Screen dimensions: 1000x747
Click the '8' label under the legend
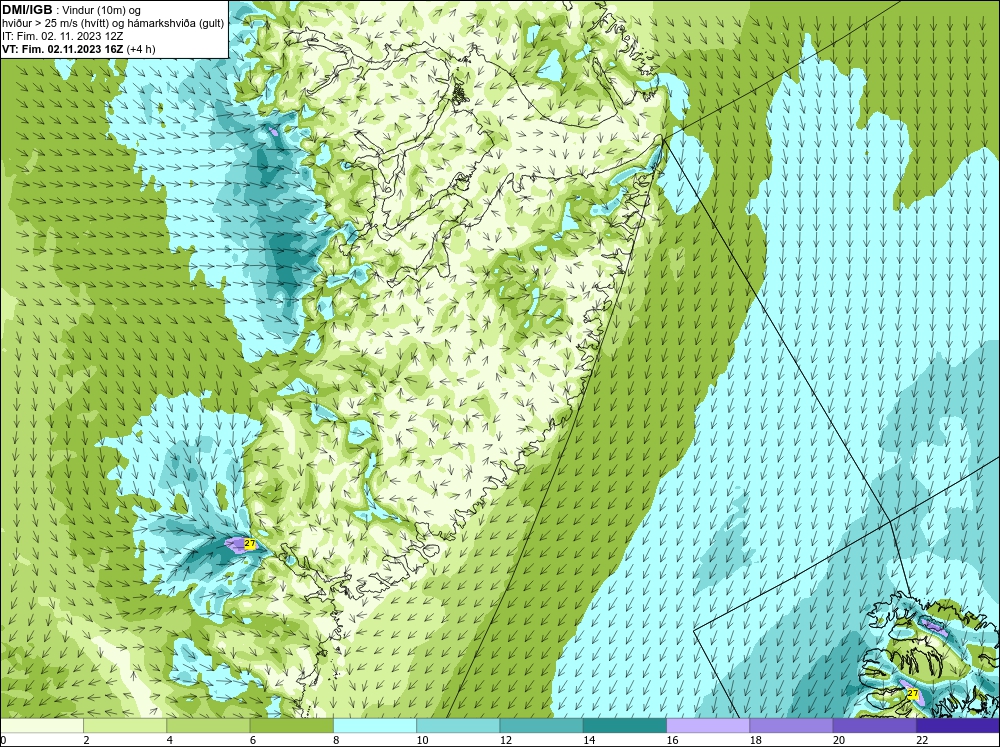point(336,740)
